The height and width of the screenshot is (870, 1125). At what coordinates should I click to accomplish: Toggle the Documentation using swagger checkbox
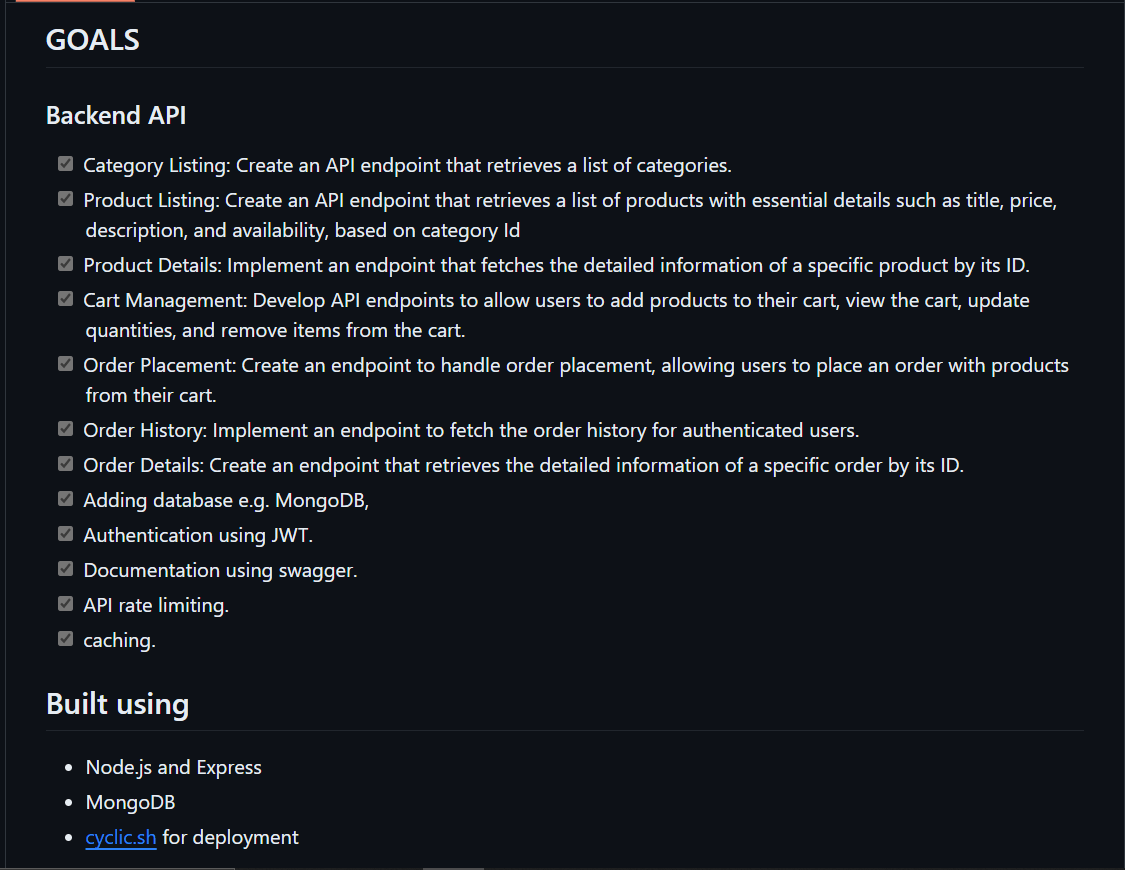[65, 569]
